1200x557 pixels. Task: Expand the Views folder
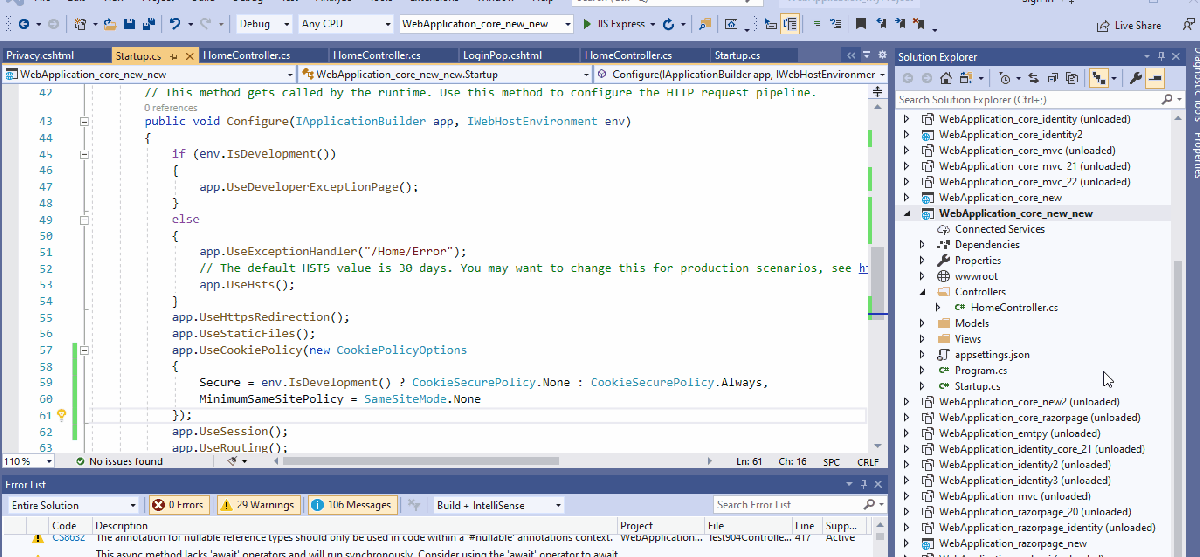(923, 339)
